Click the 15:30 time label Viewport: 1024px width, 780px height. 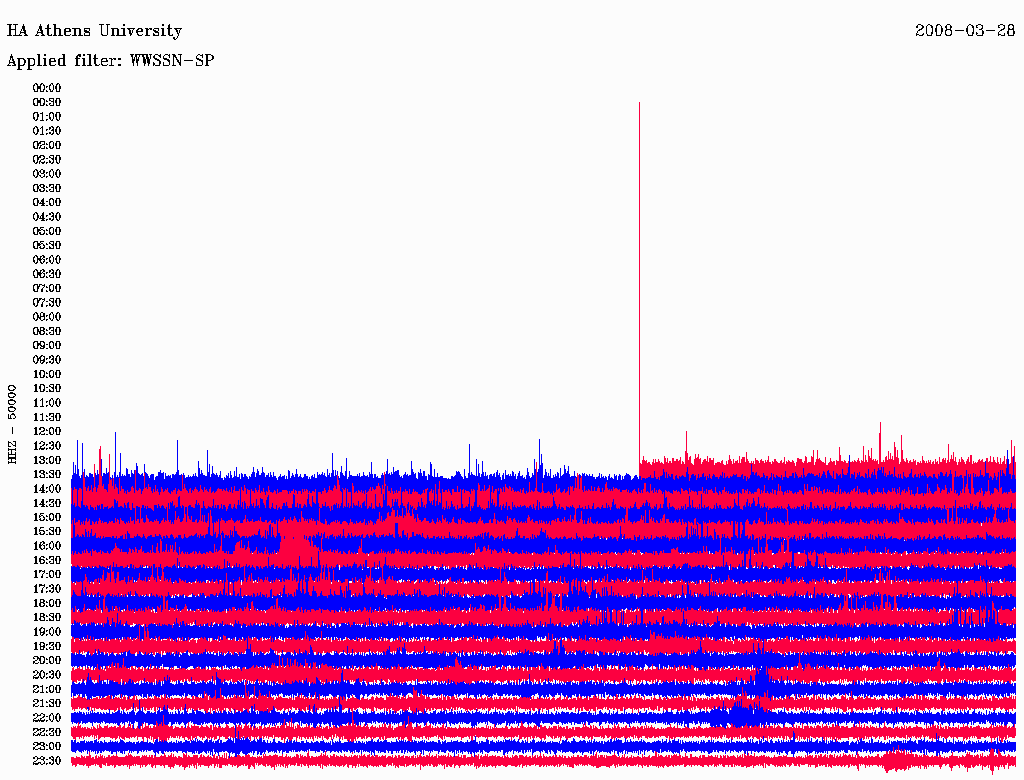pyautogui.click(x=47, y=532)
